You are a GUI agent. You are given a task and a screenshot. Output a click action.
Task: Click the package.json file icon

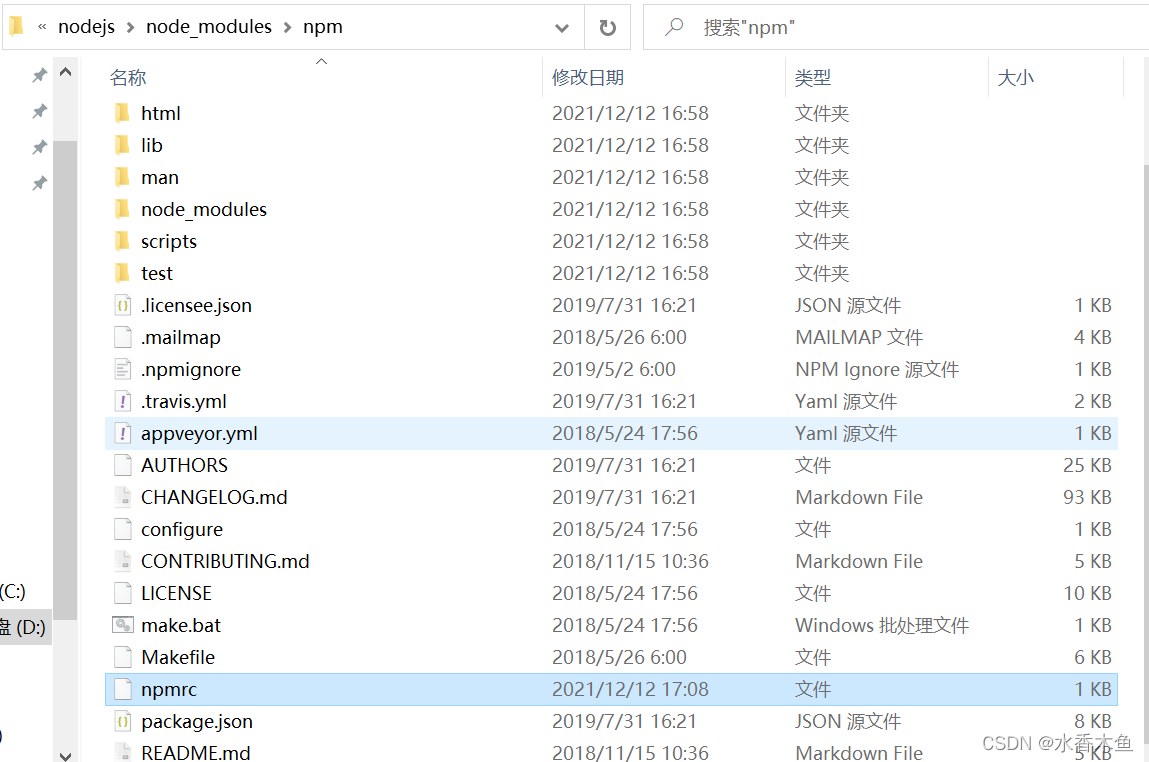tap(122, 722)
